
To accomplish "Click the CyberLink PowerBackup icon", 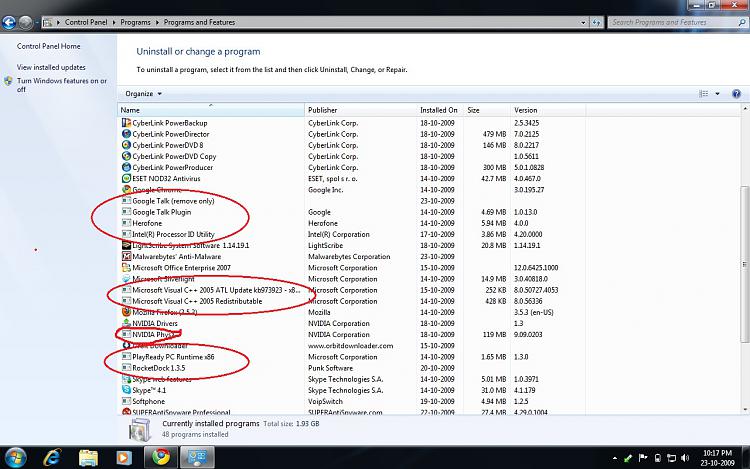I will (126, 123).
